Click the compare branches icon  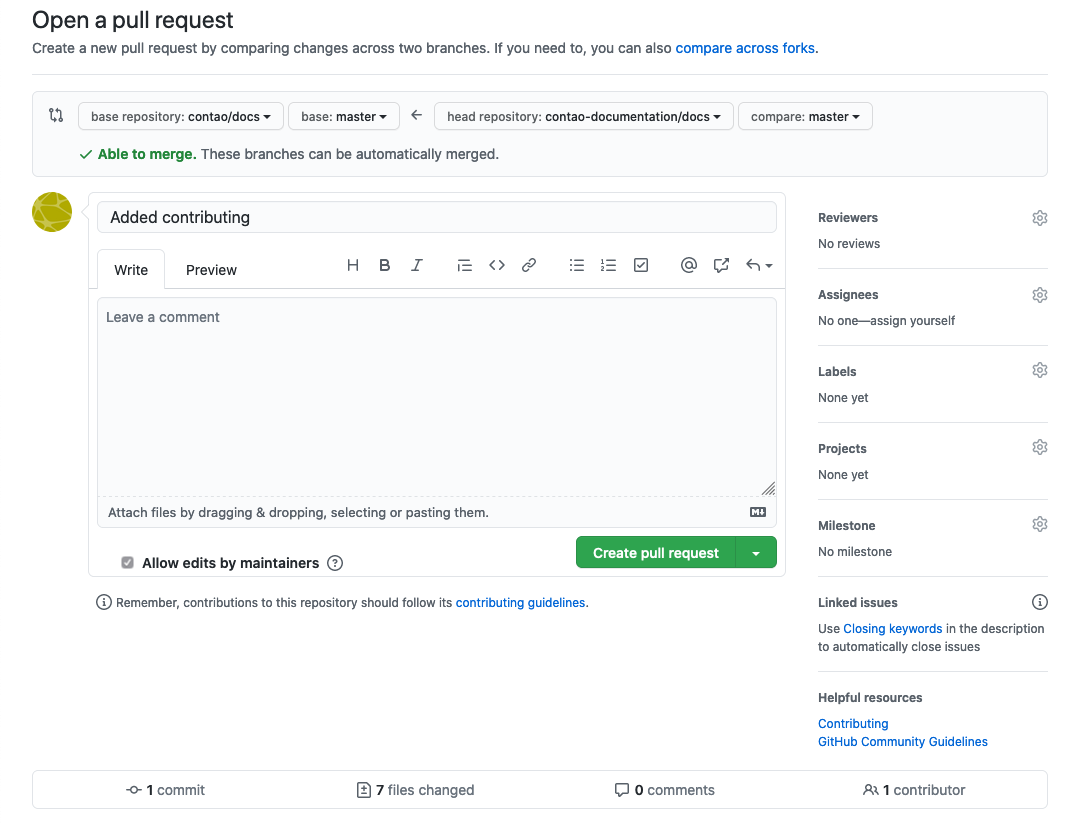56,115
